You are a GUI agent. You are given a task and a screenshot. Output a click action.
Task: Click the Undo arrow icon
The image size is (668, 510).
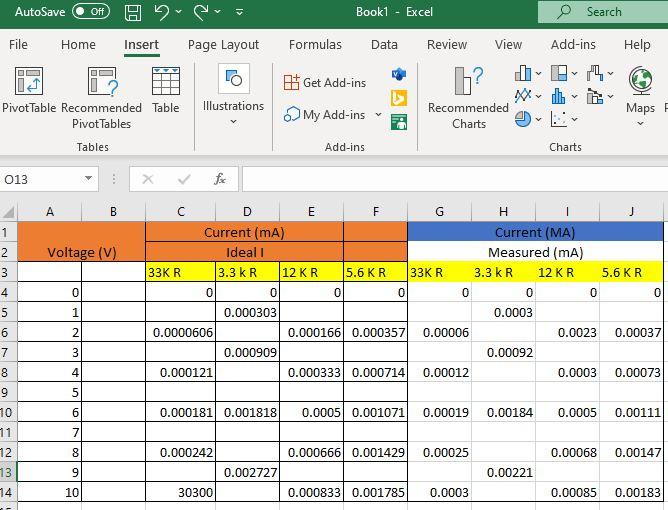click(161, 12)
